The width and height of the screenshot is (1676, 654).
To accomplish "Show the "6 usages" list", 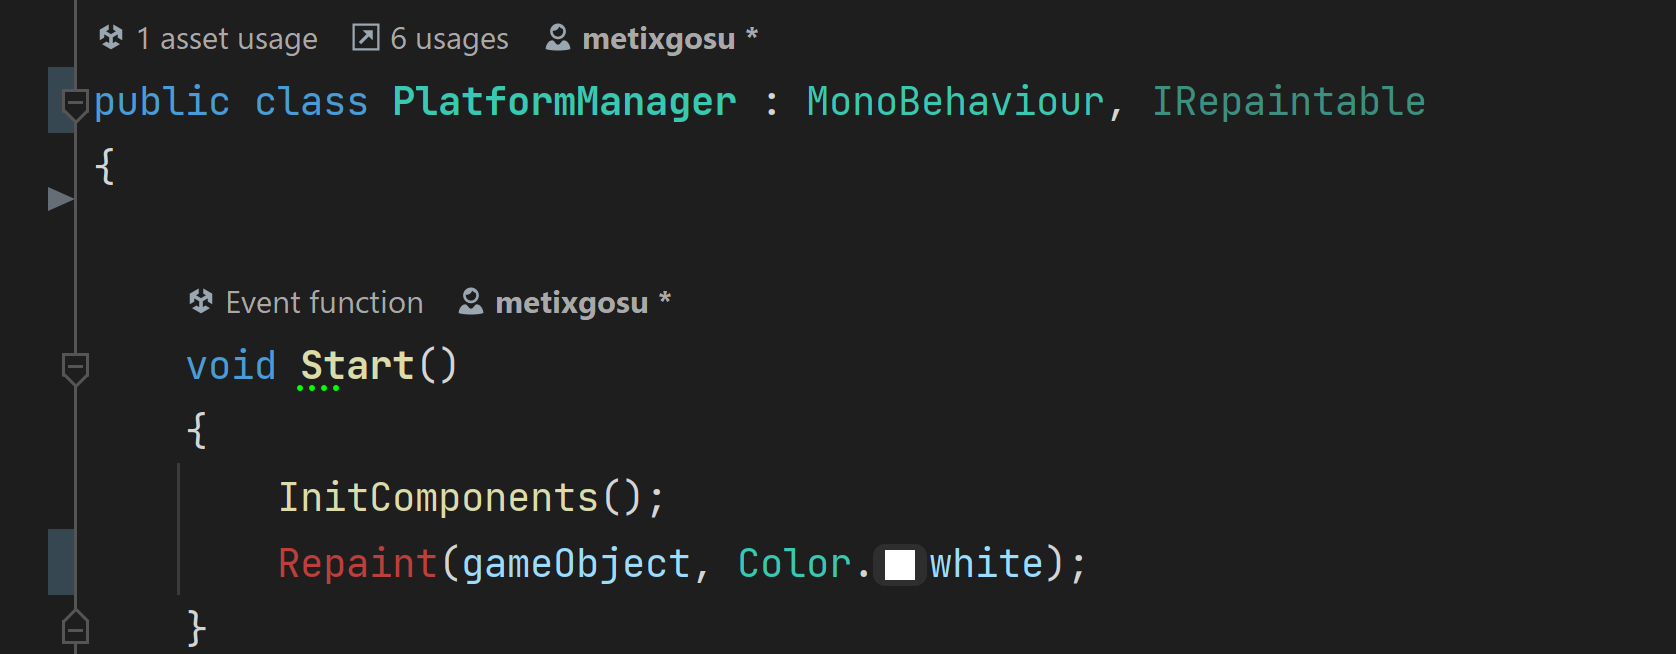I will pos(449,39).
